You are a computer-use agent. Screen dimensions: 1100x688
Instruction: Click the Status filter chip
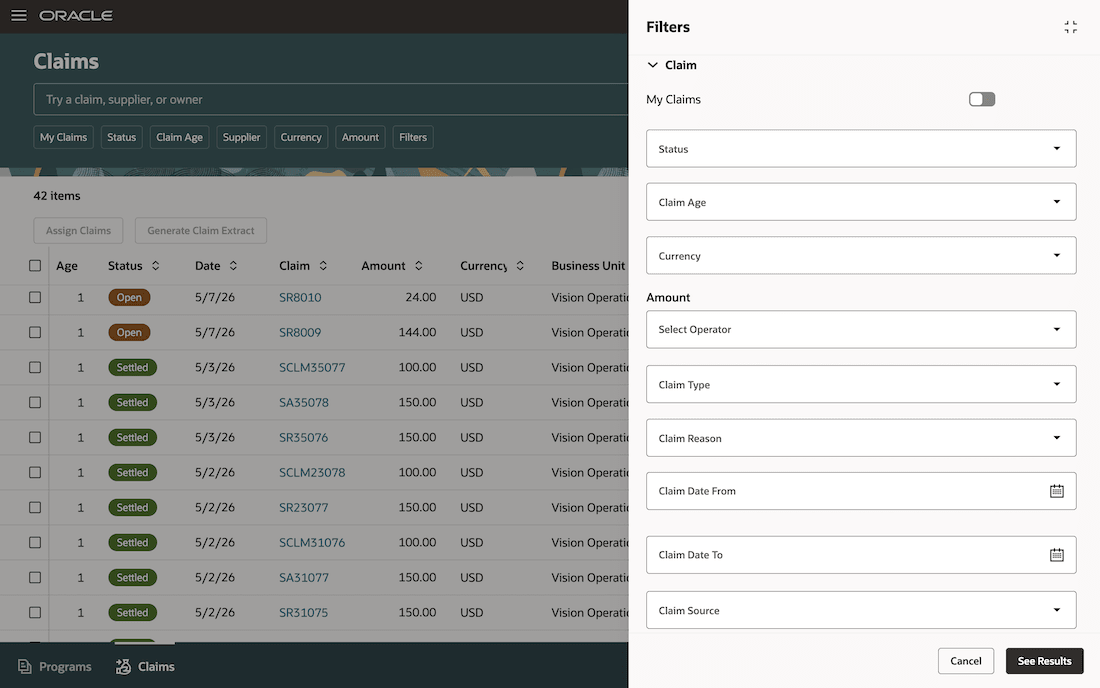121,137
